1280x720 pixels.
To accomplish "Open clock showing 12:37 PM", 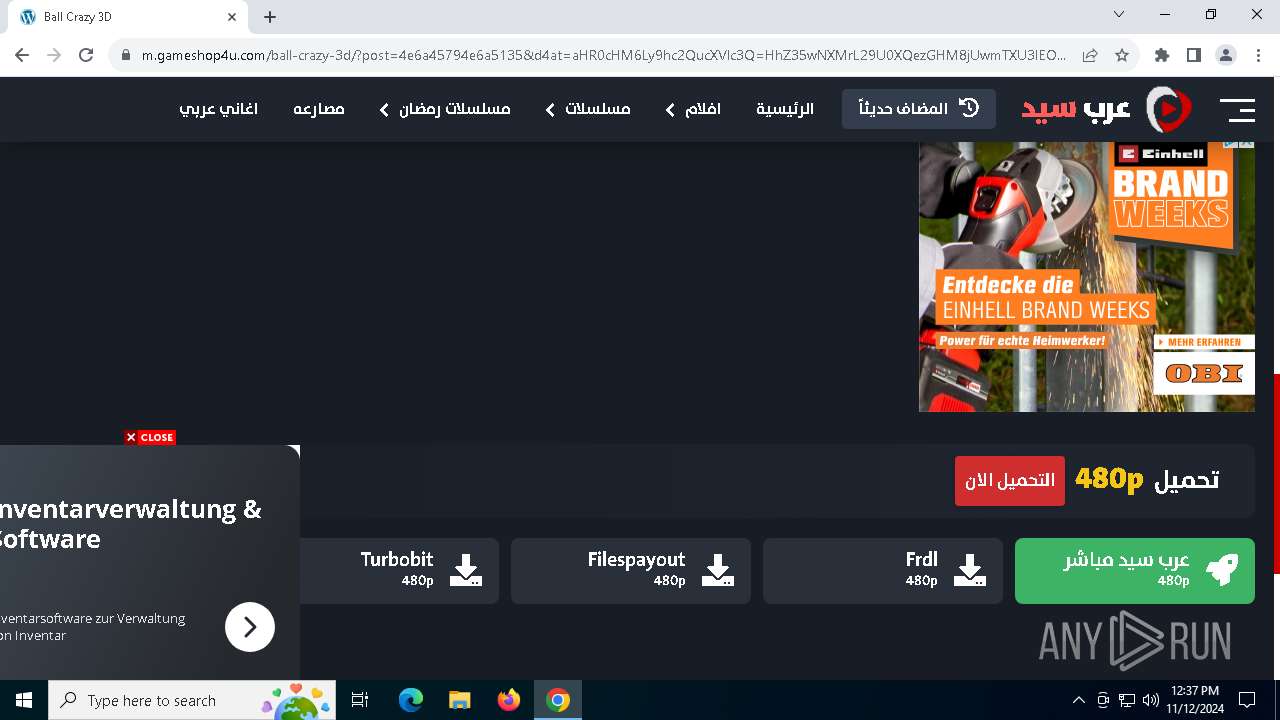I will click(x=1196, y=700).
